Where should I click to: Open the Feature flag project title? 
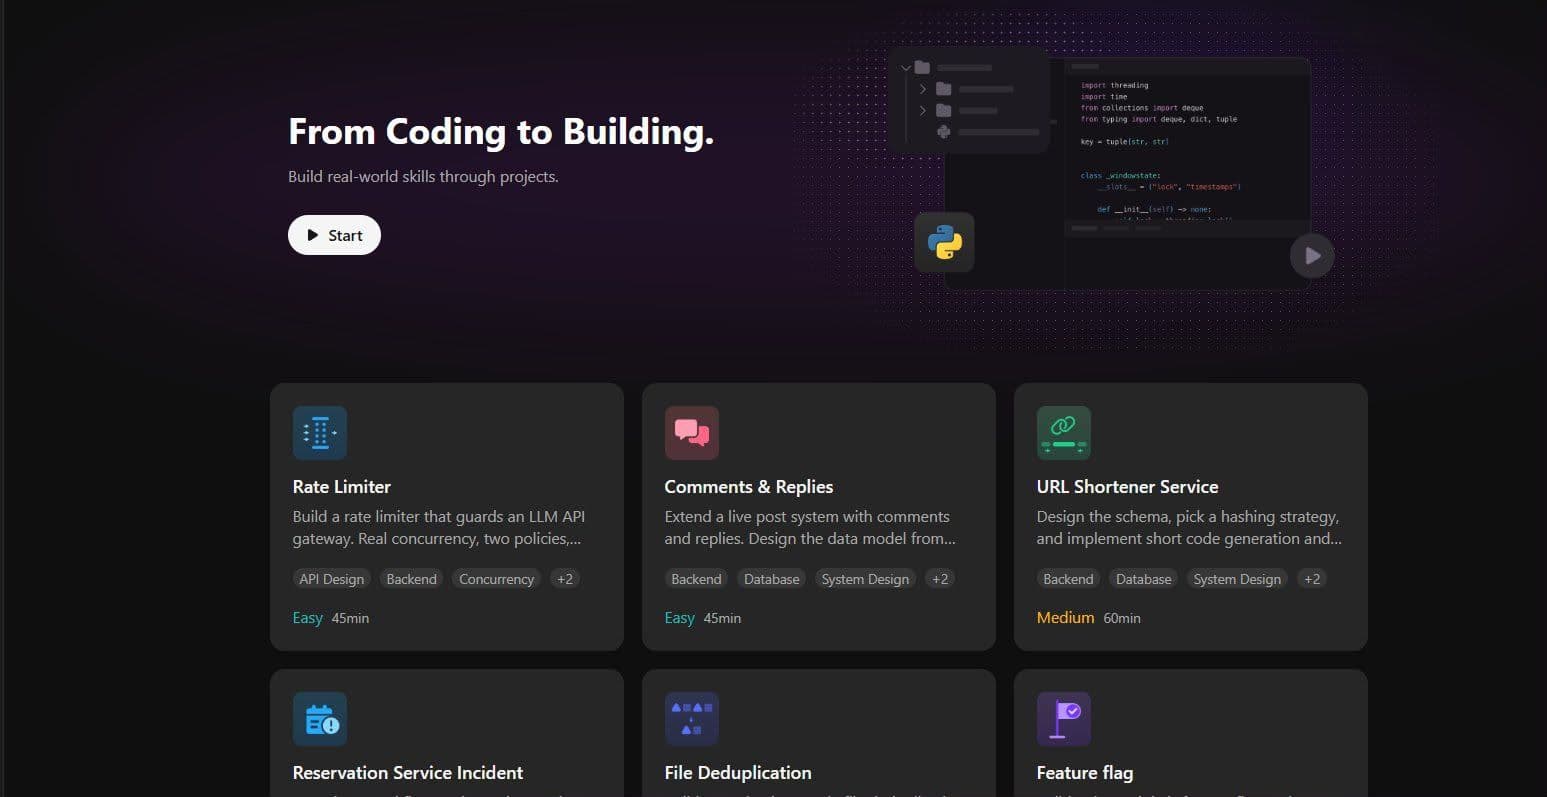[1085, 773]
